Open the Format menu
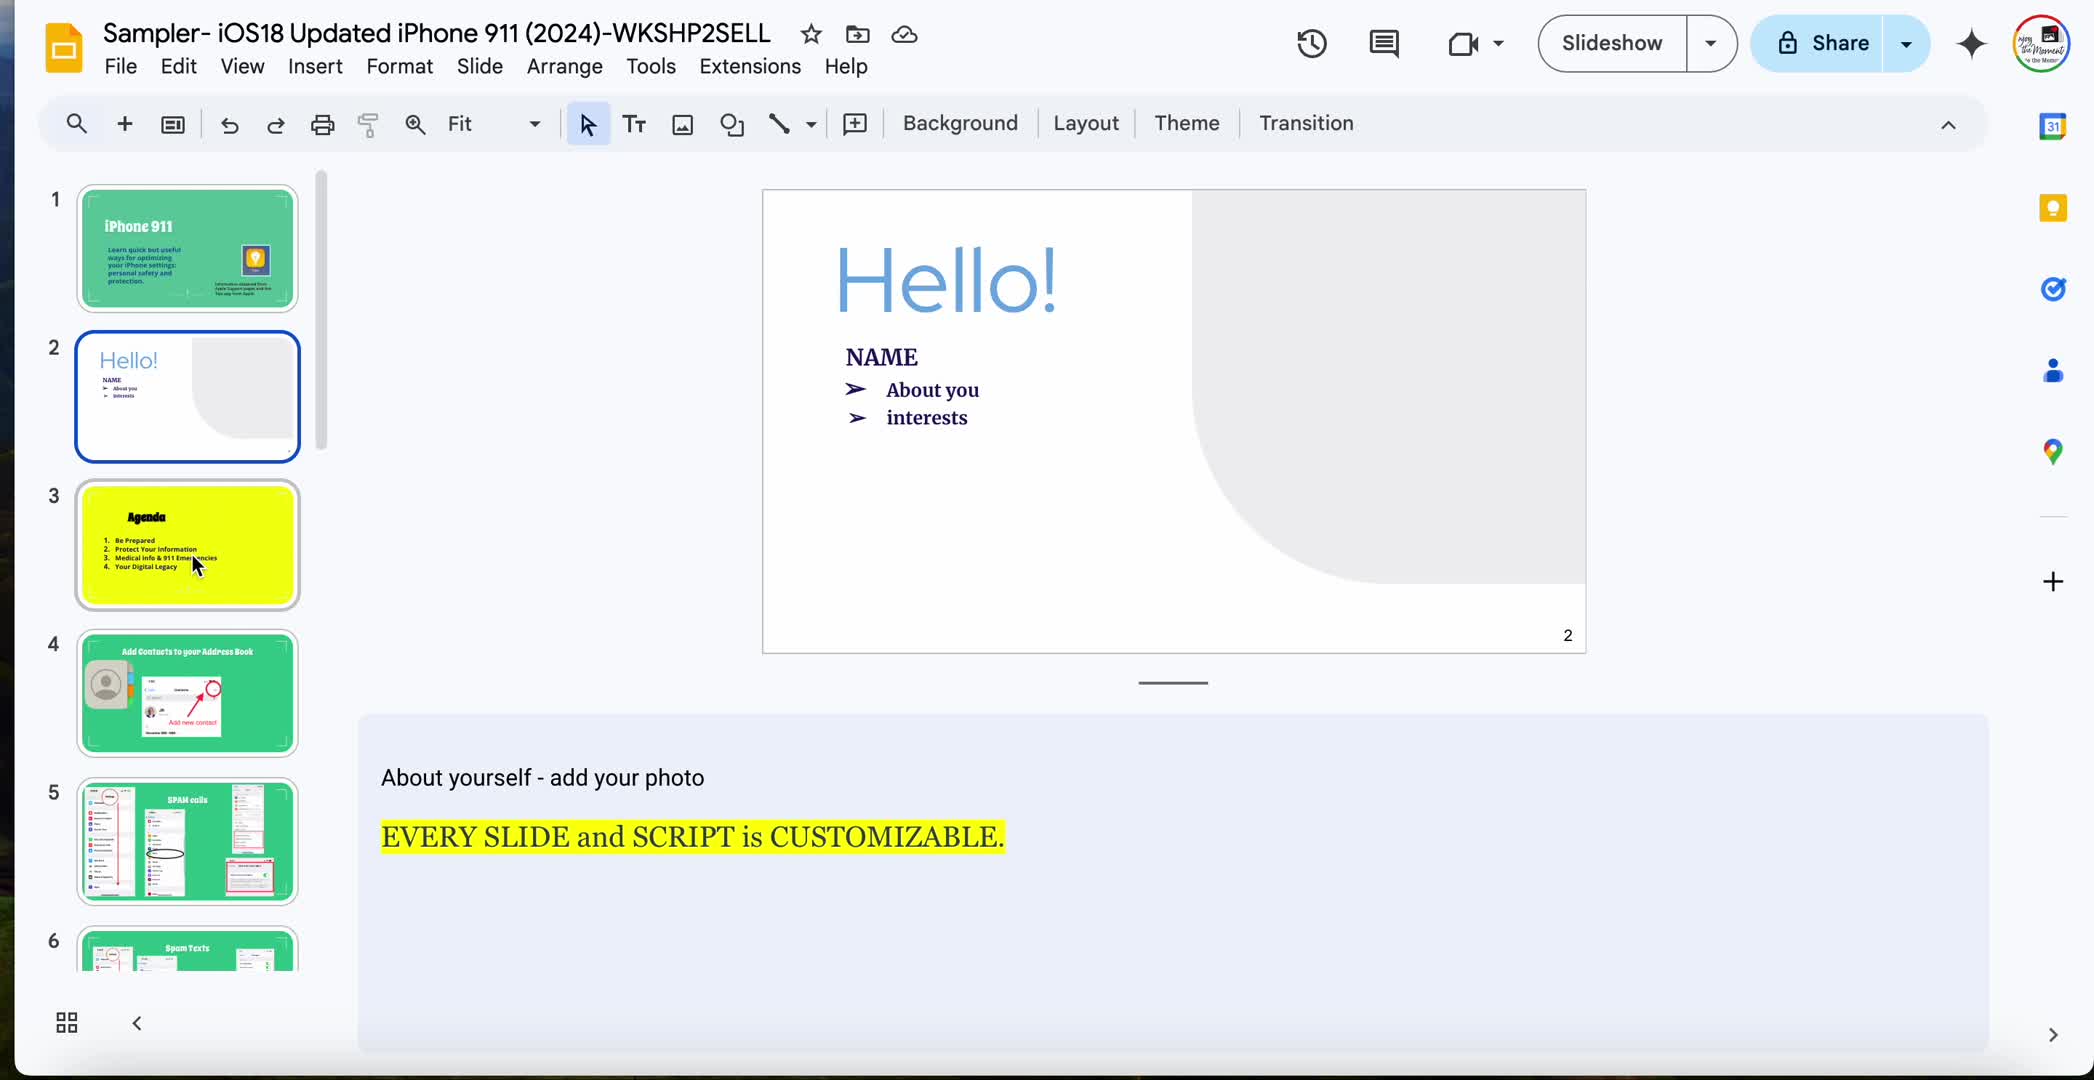This screenshot has height=1080, width=2094. coord(399,66)
